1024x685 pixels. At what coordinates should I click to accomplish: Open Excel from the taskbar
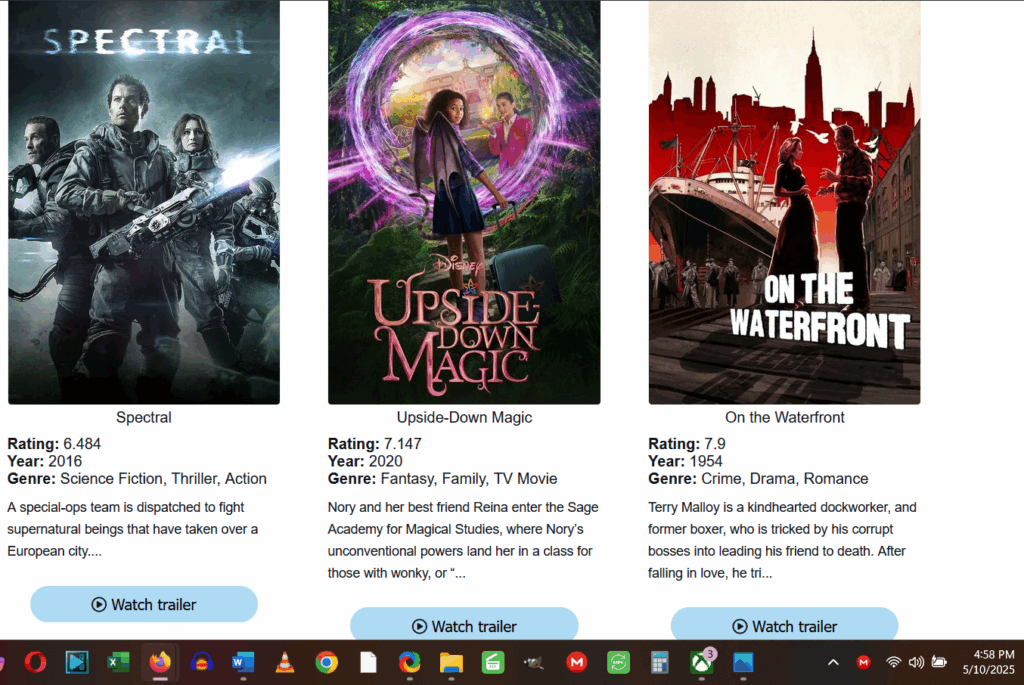tap(118, 662)
